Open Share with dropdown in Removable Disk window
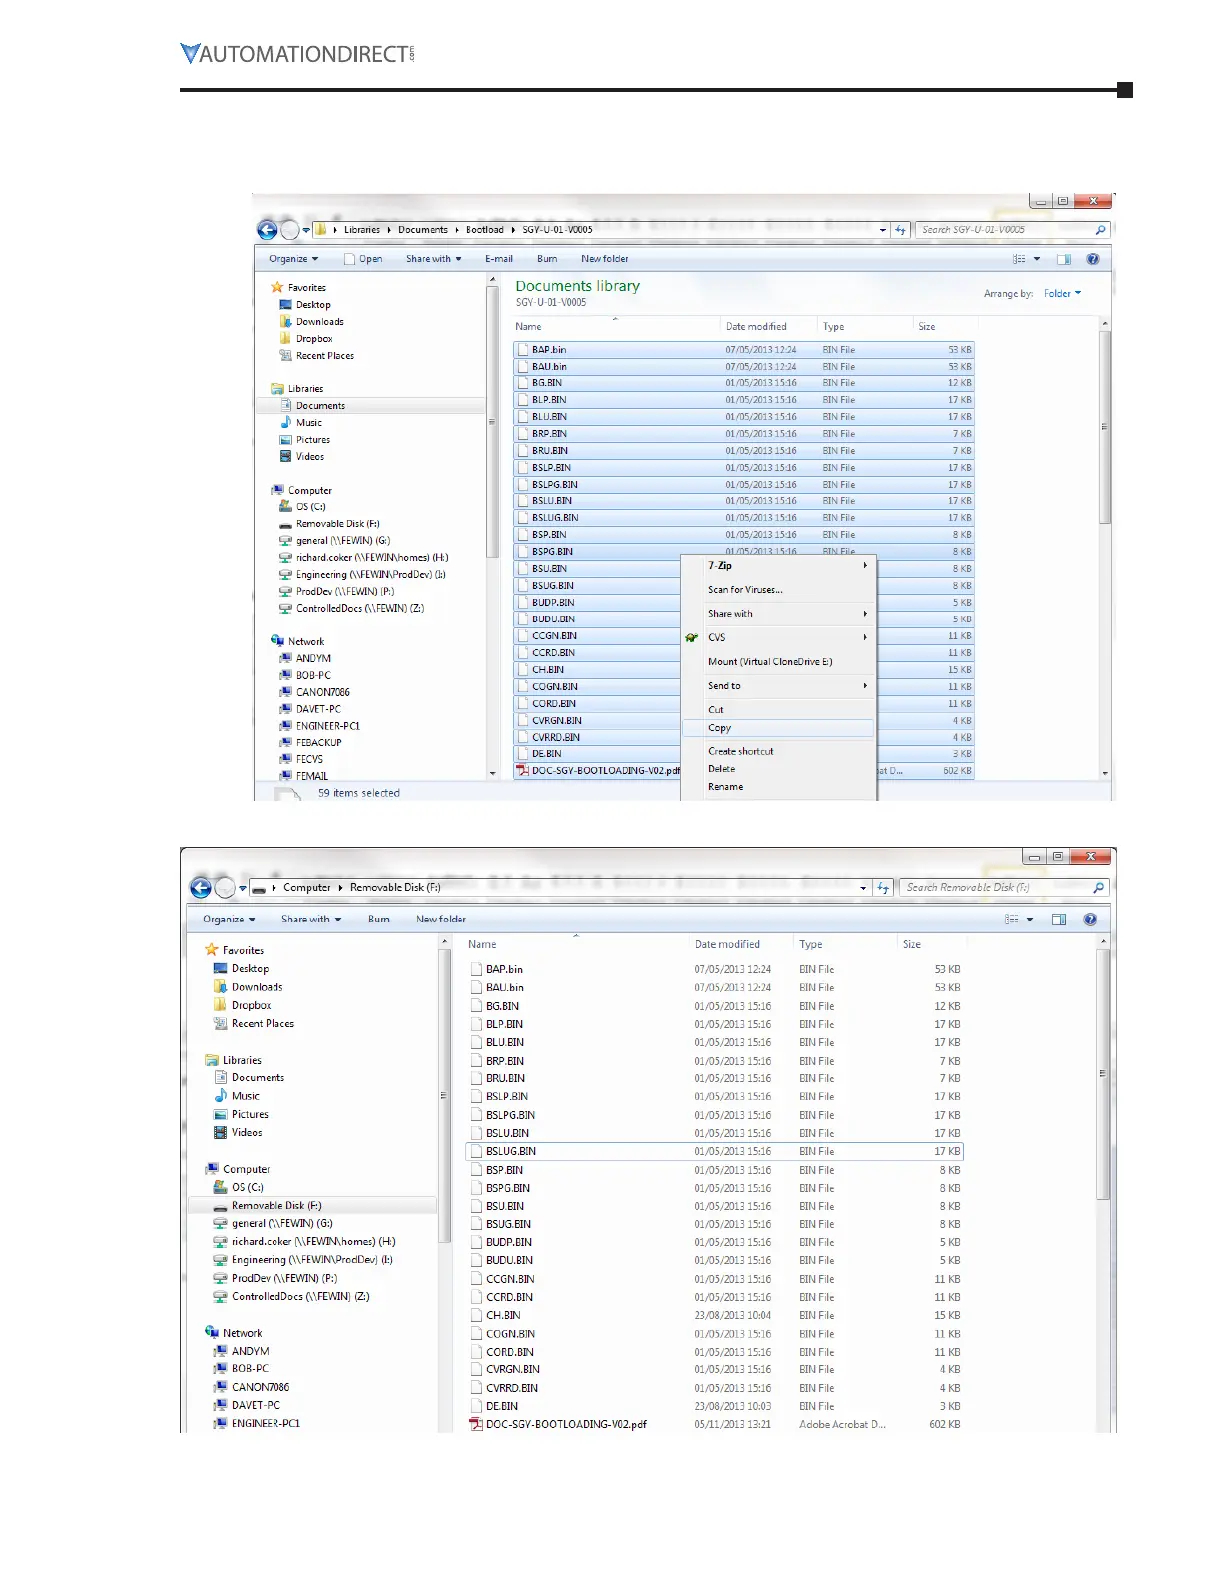Image resolution: width=1224 pixels, height=1584 pixels. coord(311,919)
